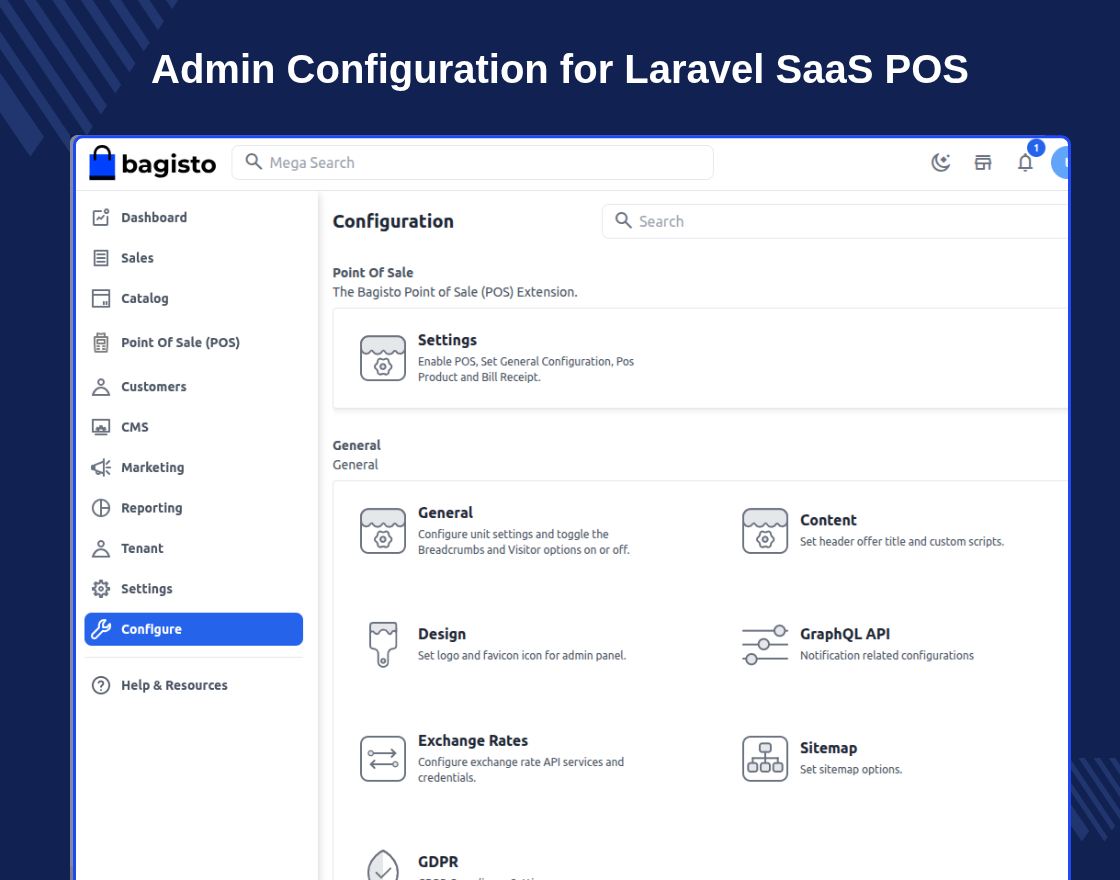This screenshot has height=880, width=1120.
Task: Toggle dark mode moon icon
Action: click(x=941, y=162)
